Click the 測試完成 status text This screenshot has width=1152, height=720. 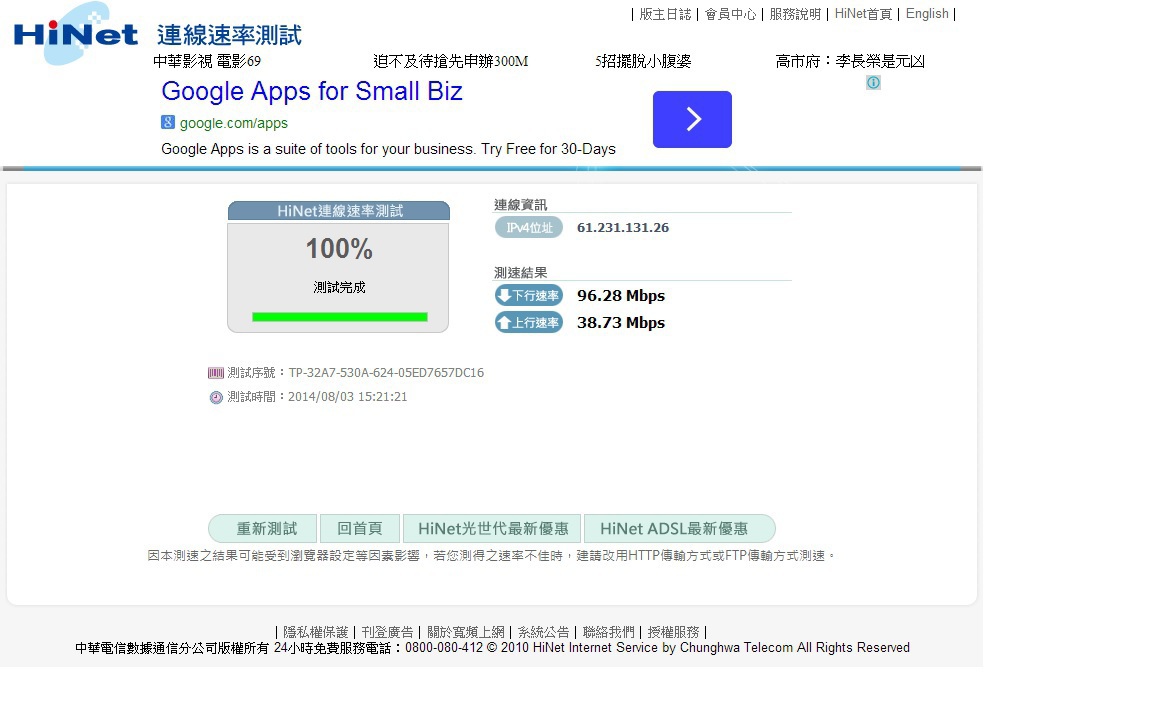pyautogui.click(x=339, y=287)
